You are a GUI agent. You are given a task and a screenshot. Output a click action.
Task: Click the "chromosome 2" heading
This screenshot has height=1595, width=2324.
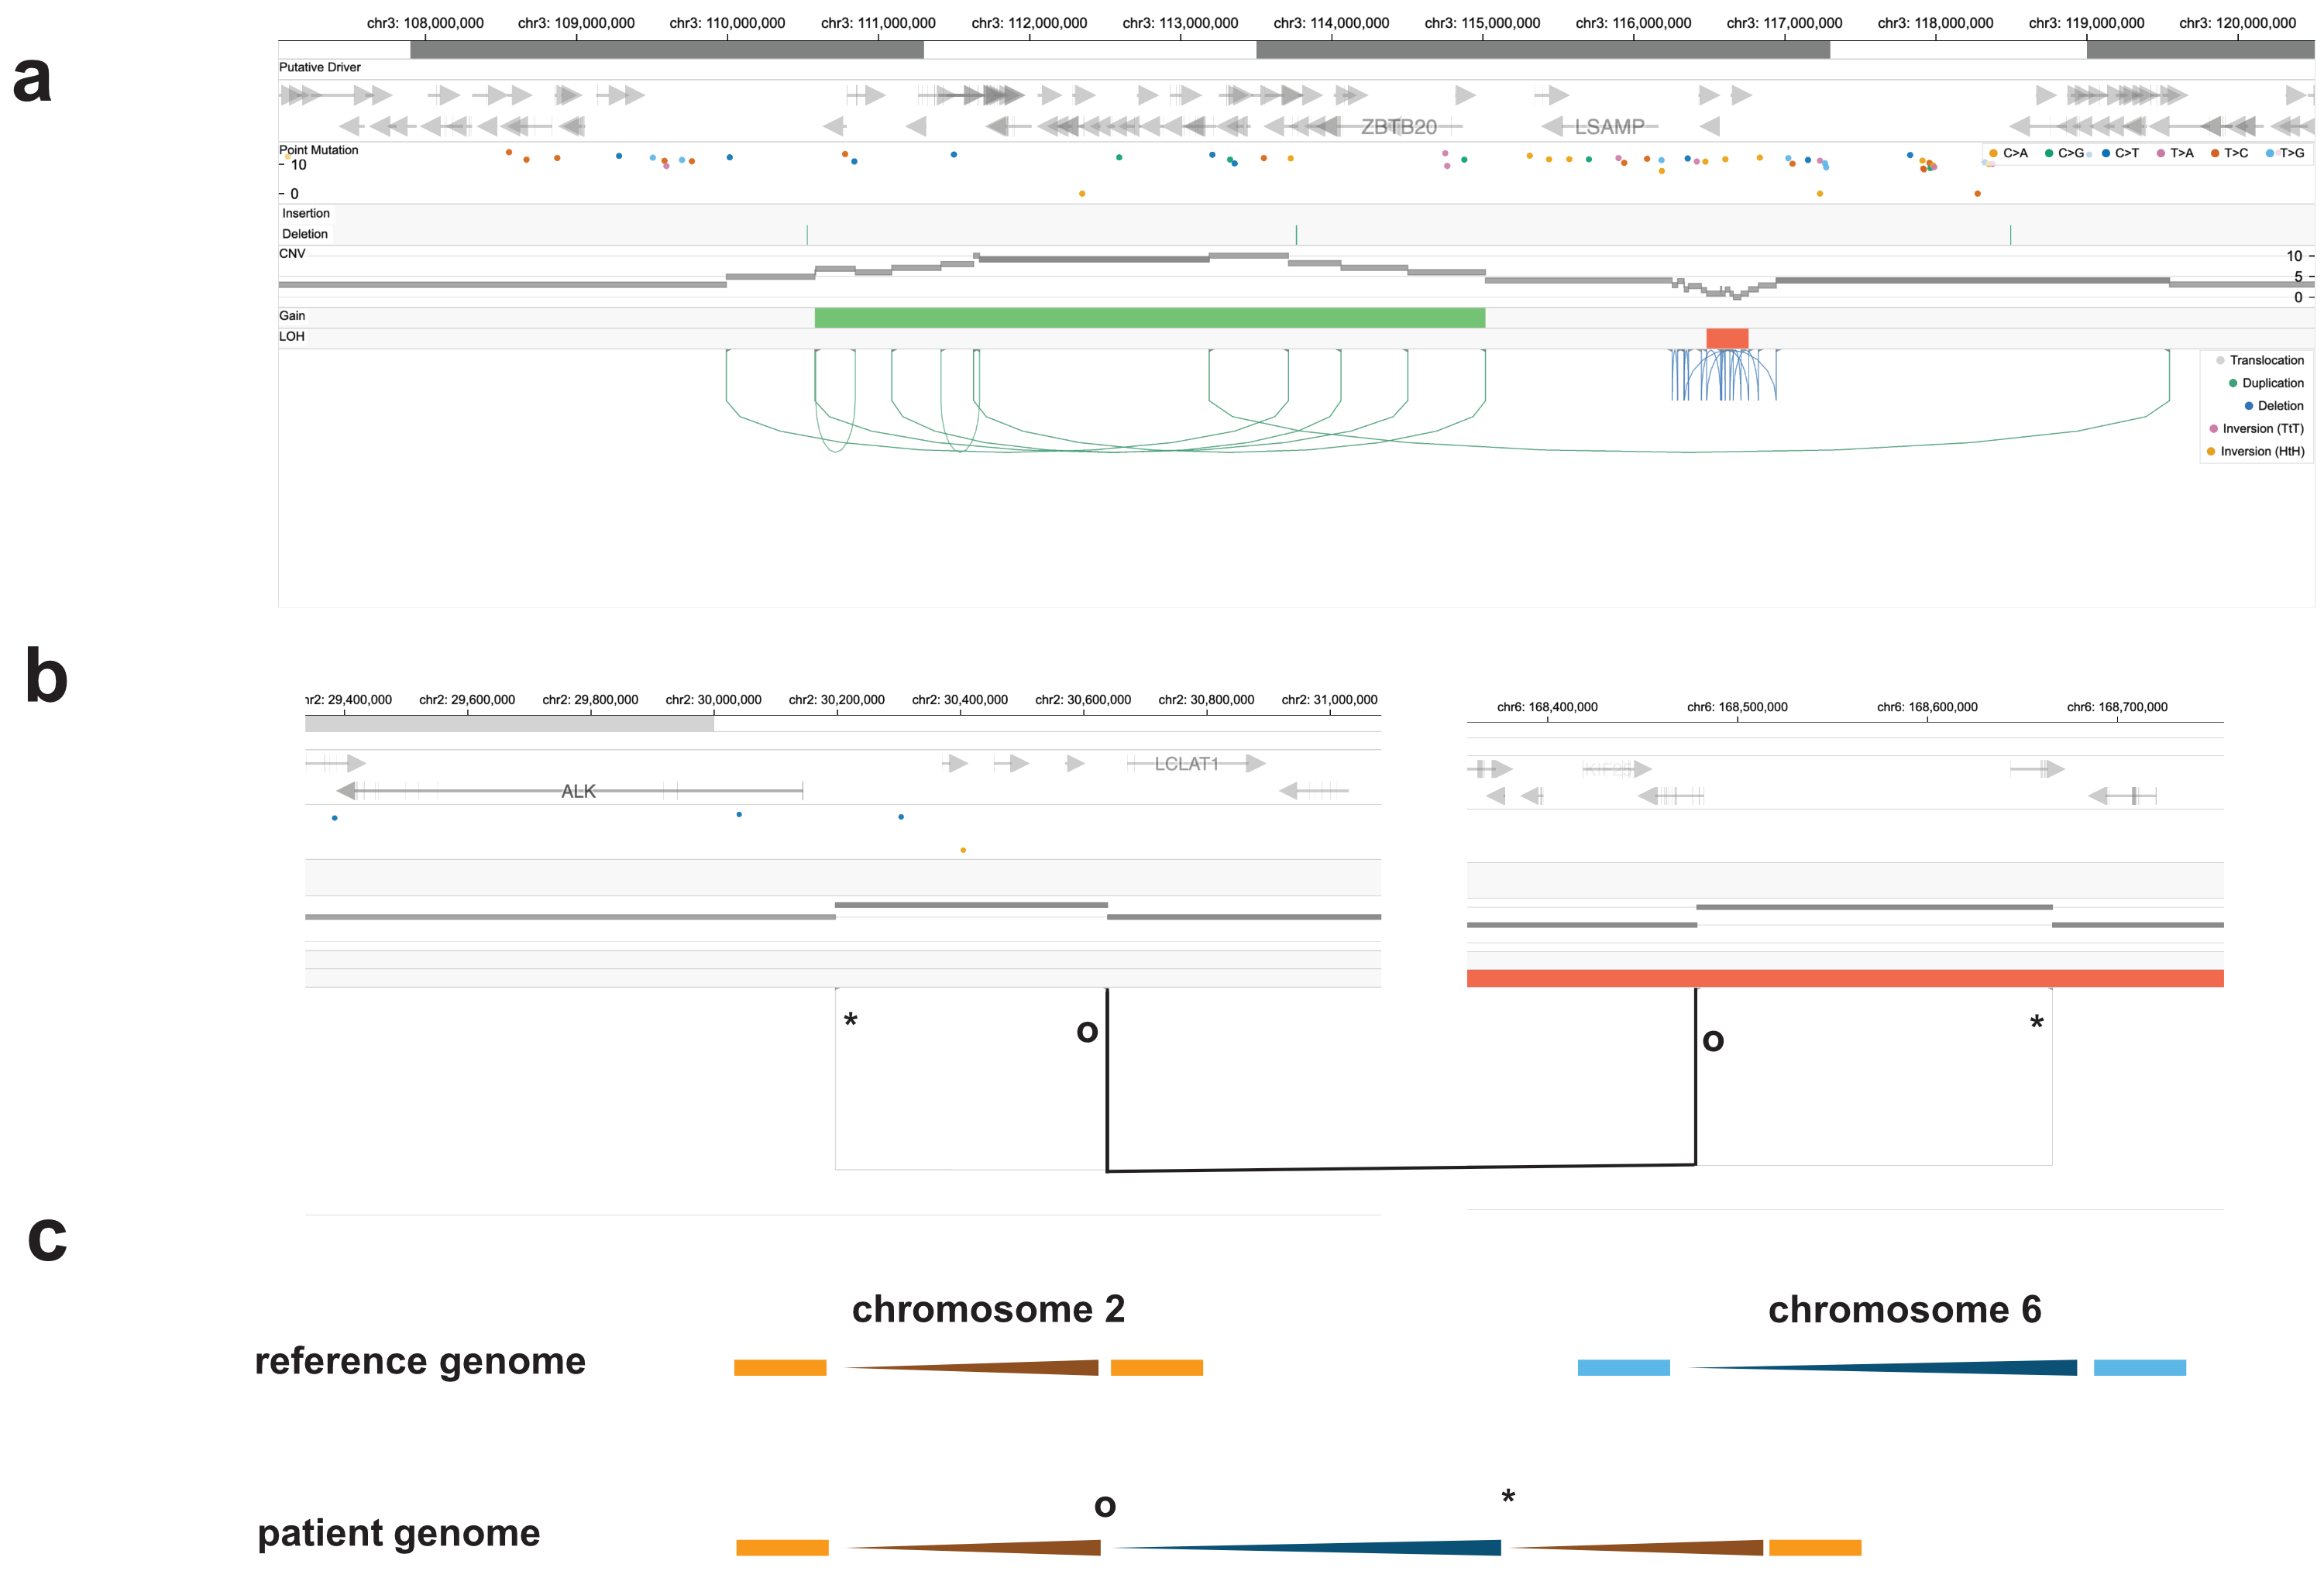click(988, 1309)
